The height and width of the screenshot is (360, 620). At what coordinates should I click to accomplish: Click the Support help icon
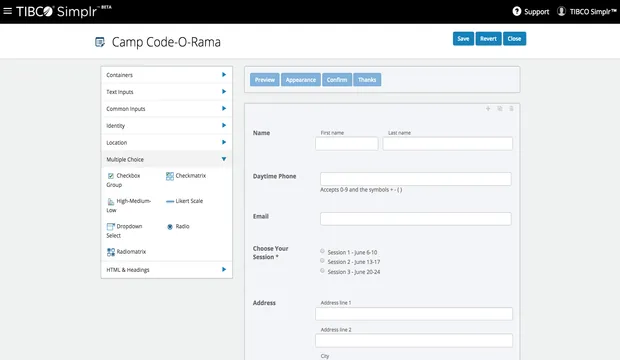click(516, 11)
